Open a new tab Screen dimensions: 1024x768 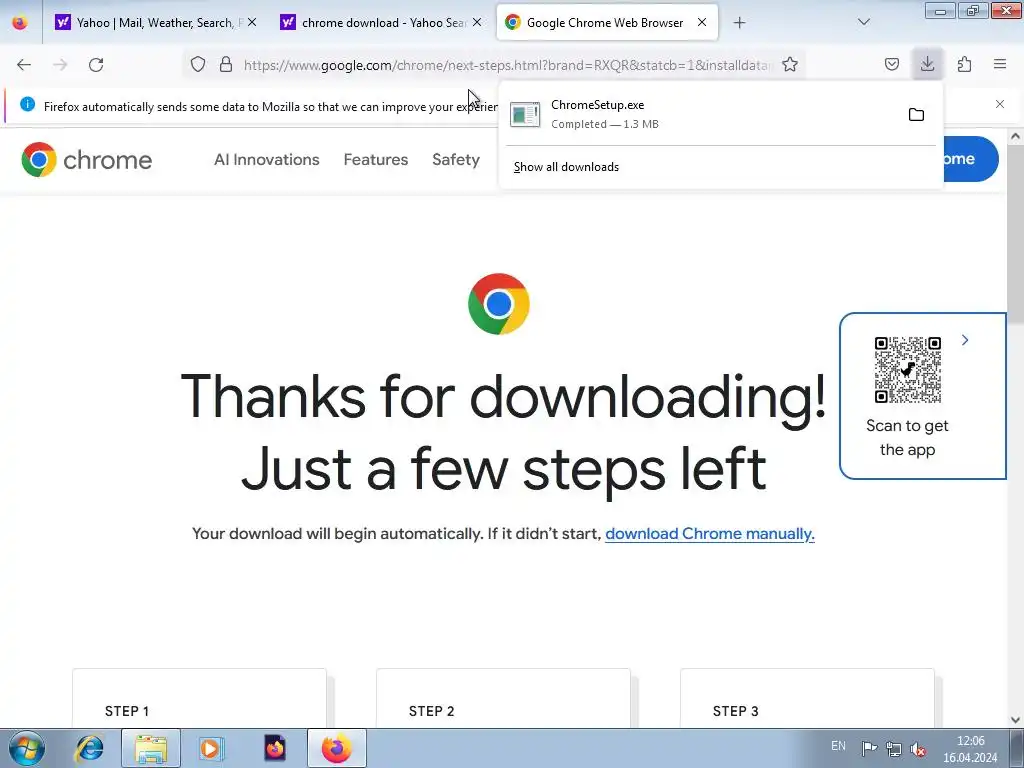click(739, 23)
